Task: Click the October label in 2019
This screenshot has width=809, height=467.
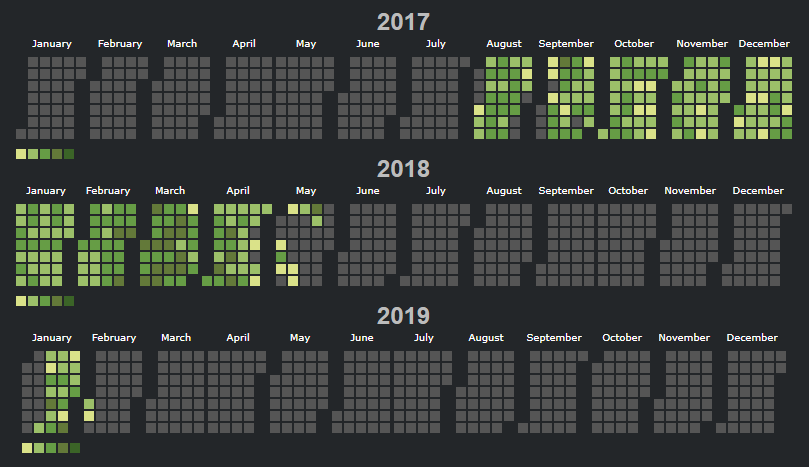Action: (x=622, y=338)
